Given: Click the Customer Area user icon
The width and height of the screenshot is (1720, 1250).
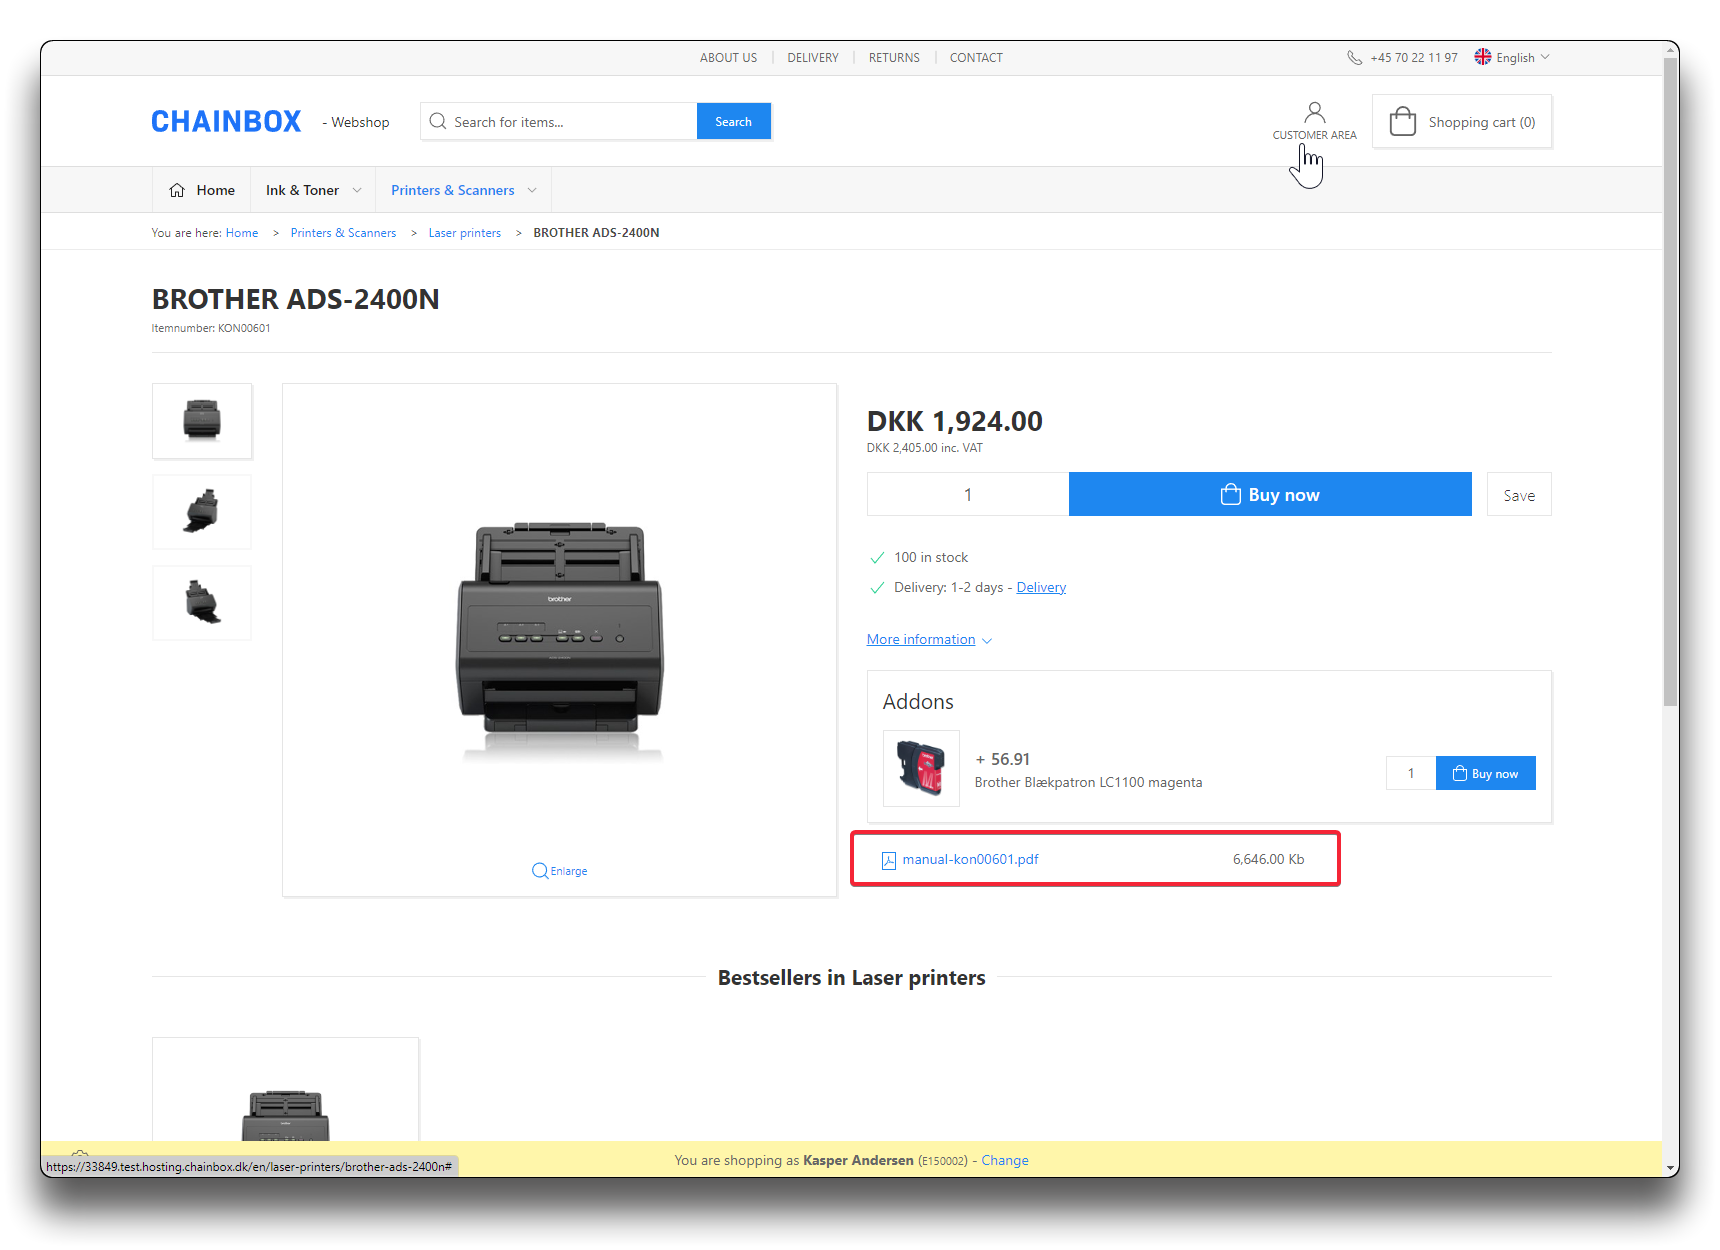Looking at the screenshot, I should tap(1314, 112).
